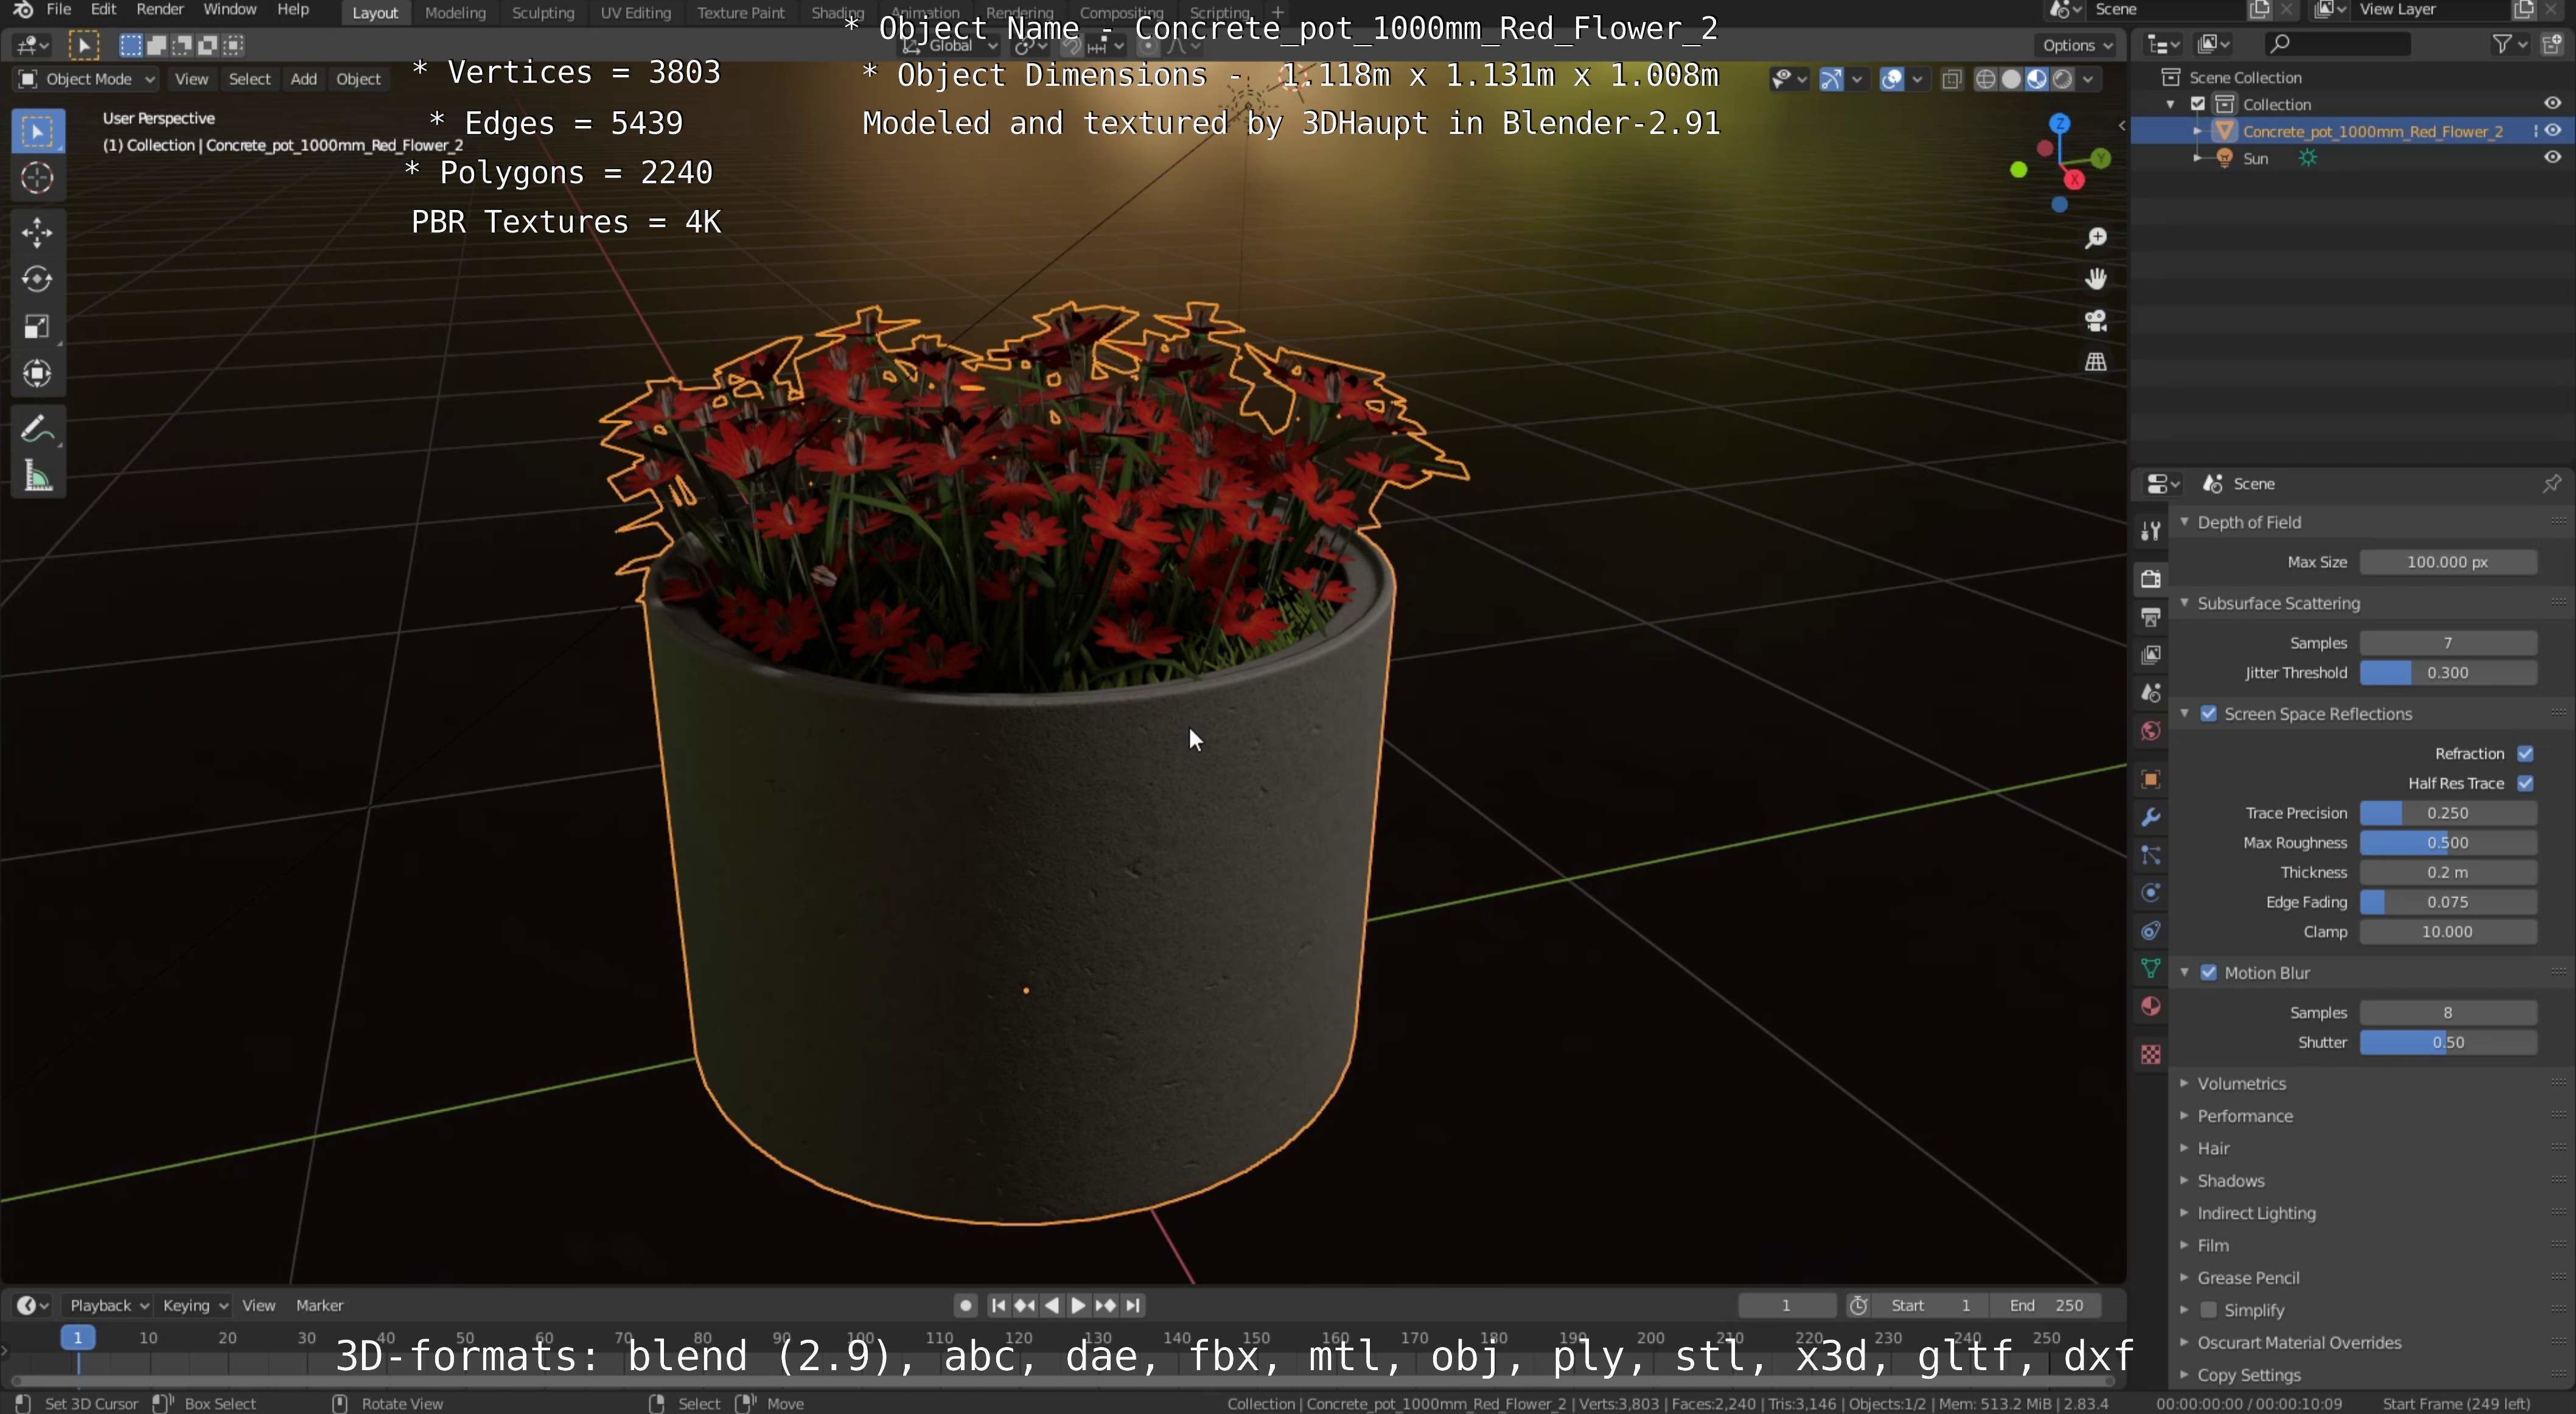This screenshot has height=1414, width=2576.
Task: Open the World properties tab
Action: (x=2150, y=731)
